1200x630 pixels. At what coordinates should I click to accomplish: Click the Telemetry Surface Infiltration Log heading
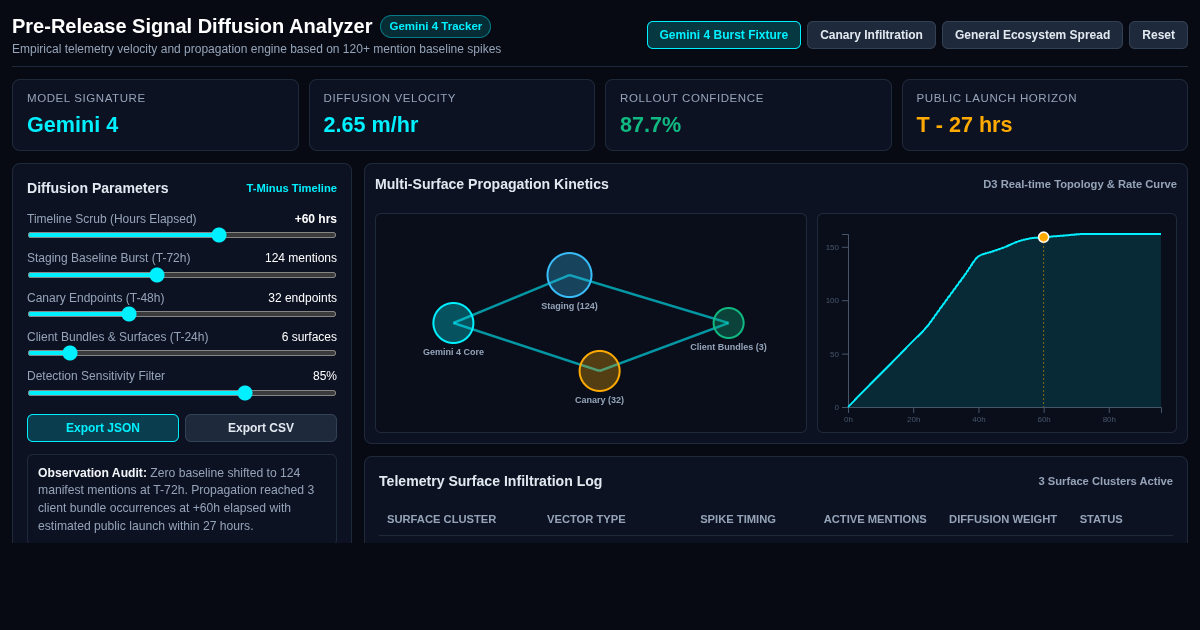click(491, 481)
